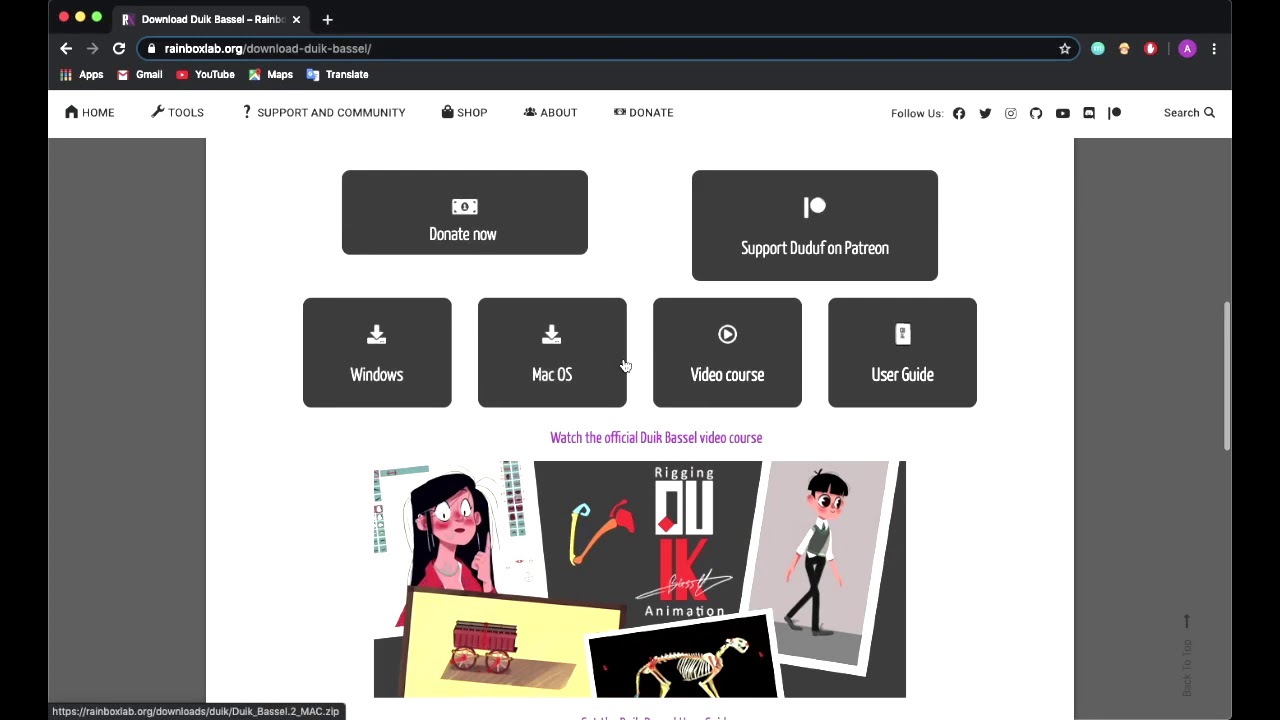Click the red shield extension icon
Image resolution: width=1280 pixels, height=720 pixels.
pyautogui.click(x=1150, y=48)
